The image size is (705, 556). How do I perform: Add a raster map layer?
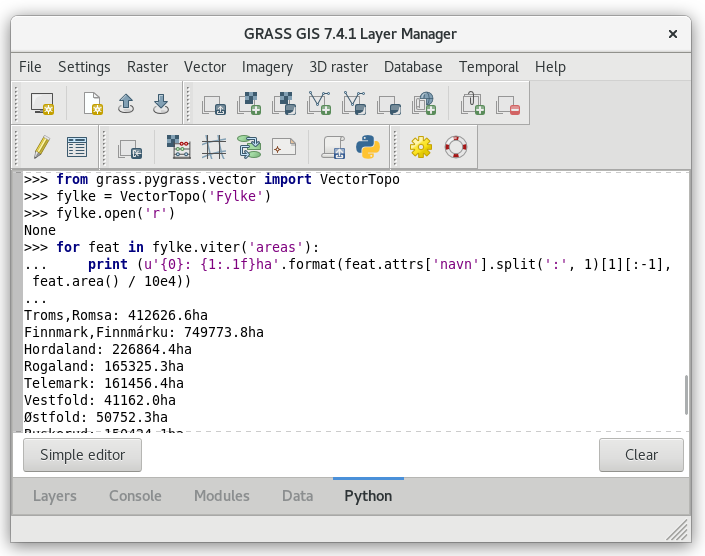249,103
